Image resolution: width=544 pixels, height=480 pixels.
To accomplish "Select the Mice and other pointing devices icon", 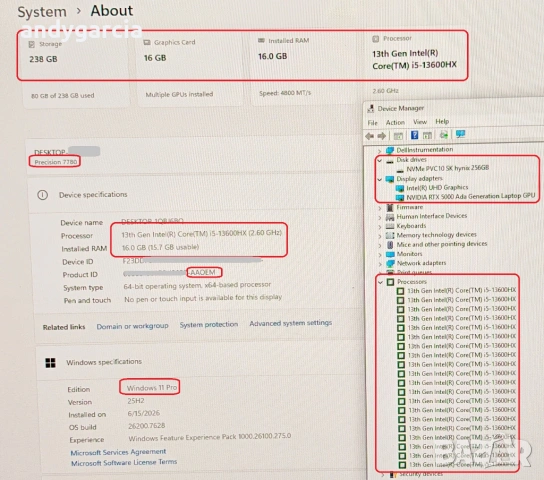I will coord(390,245).
